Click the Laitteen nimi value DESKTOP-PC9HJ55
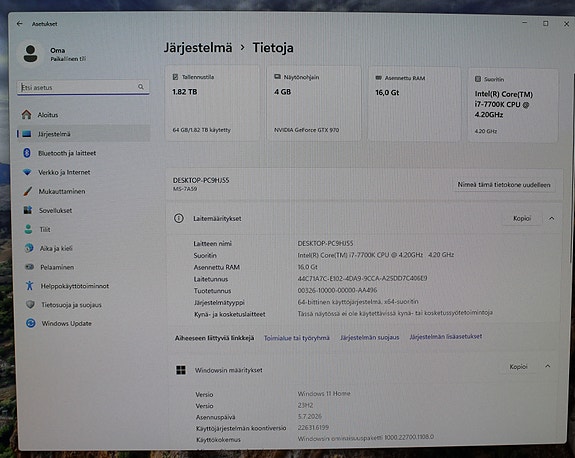575x458 pixels. pyautogui.click(x=325, y=243)
